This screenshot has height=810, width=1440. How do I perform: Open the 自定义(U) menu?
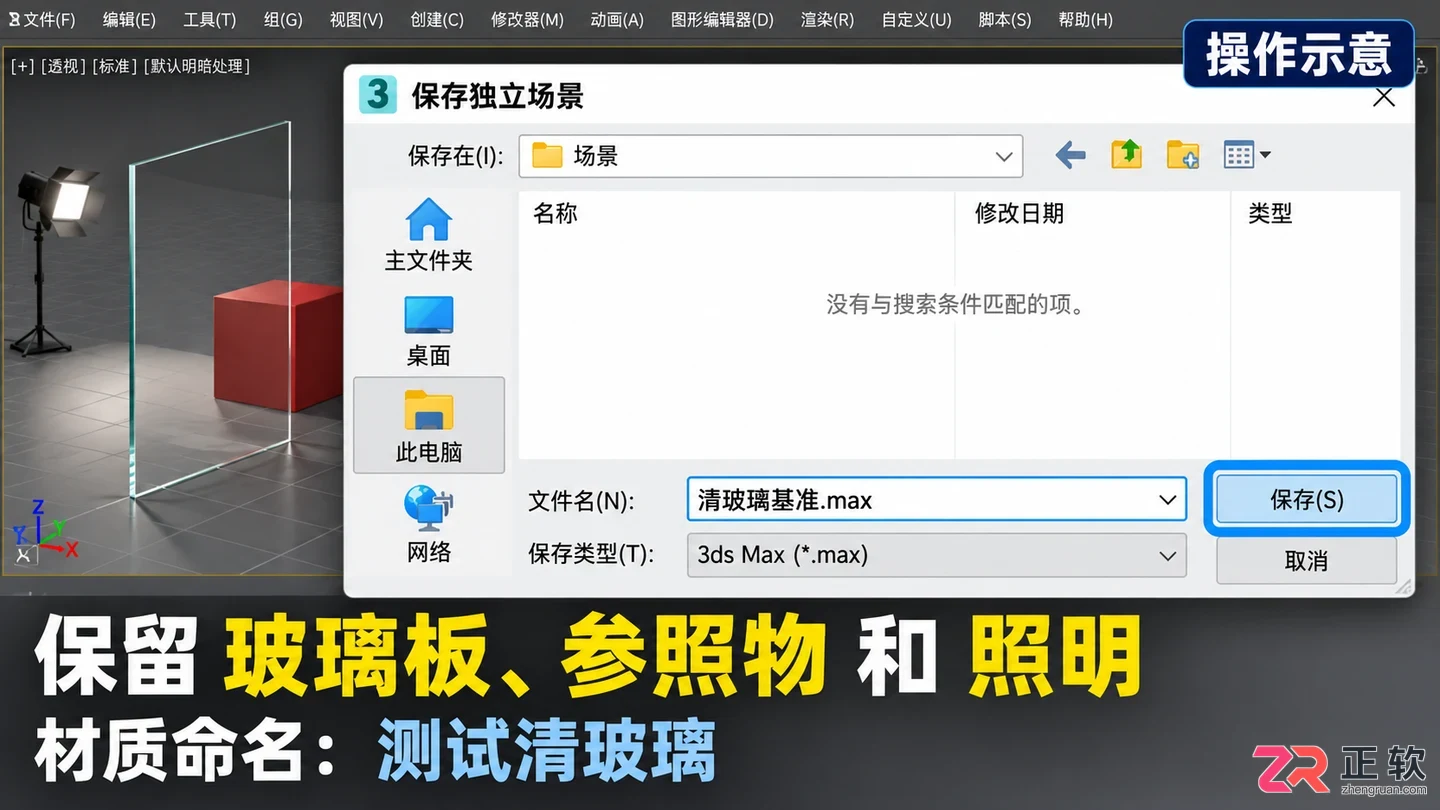point(916,19)
